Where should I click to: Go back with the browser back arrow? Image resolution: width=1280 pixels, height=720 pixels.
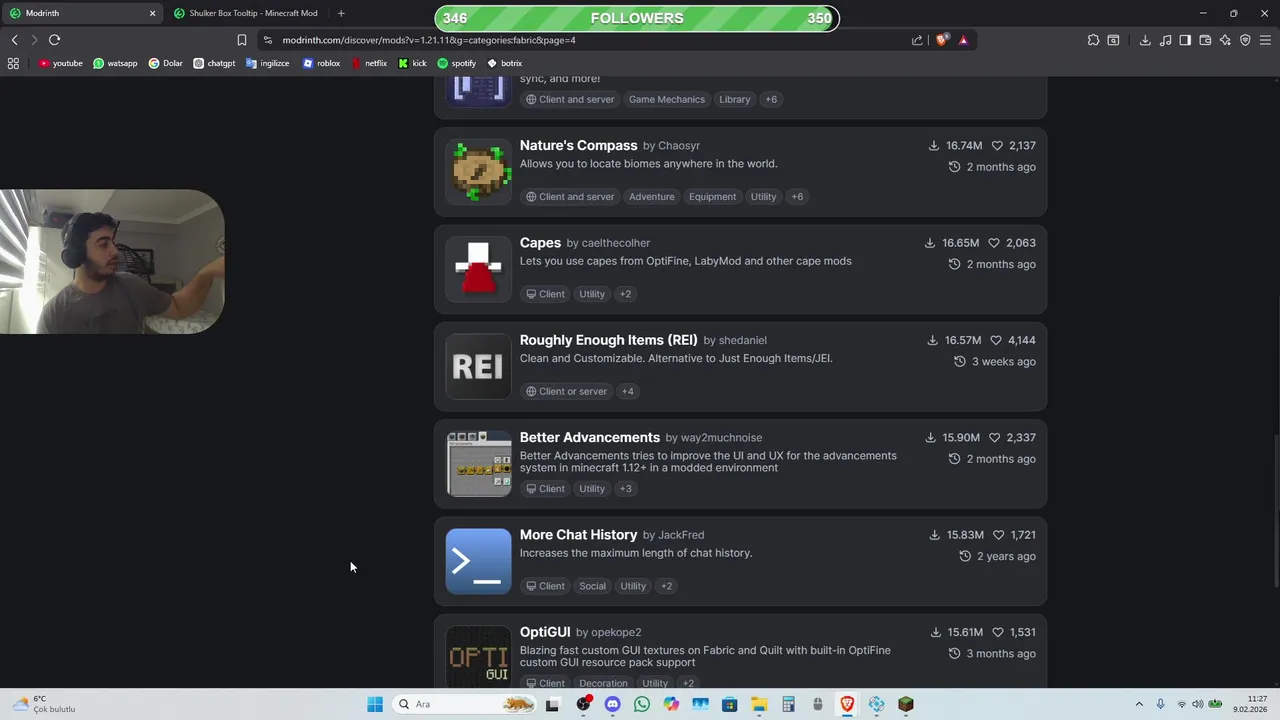(14, 40)
